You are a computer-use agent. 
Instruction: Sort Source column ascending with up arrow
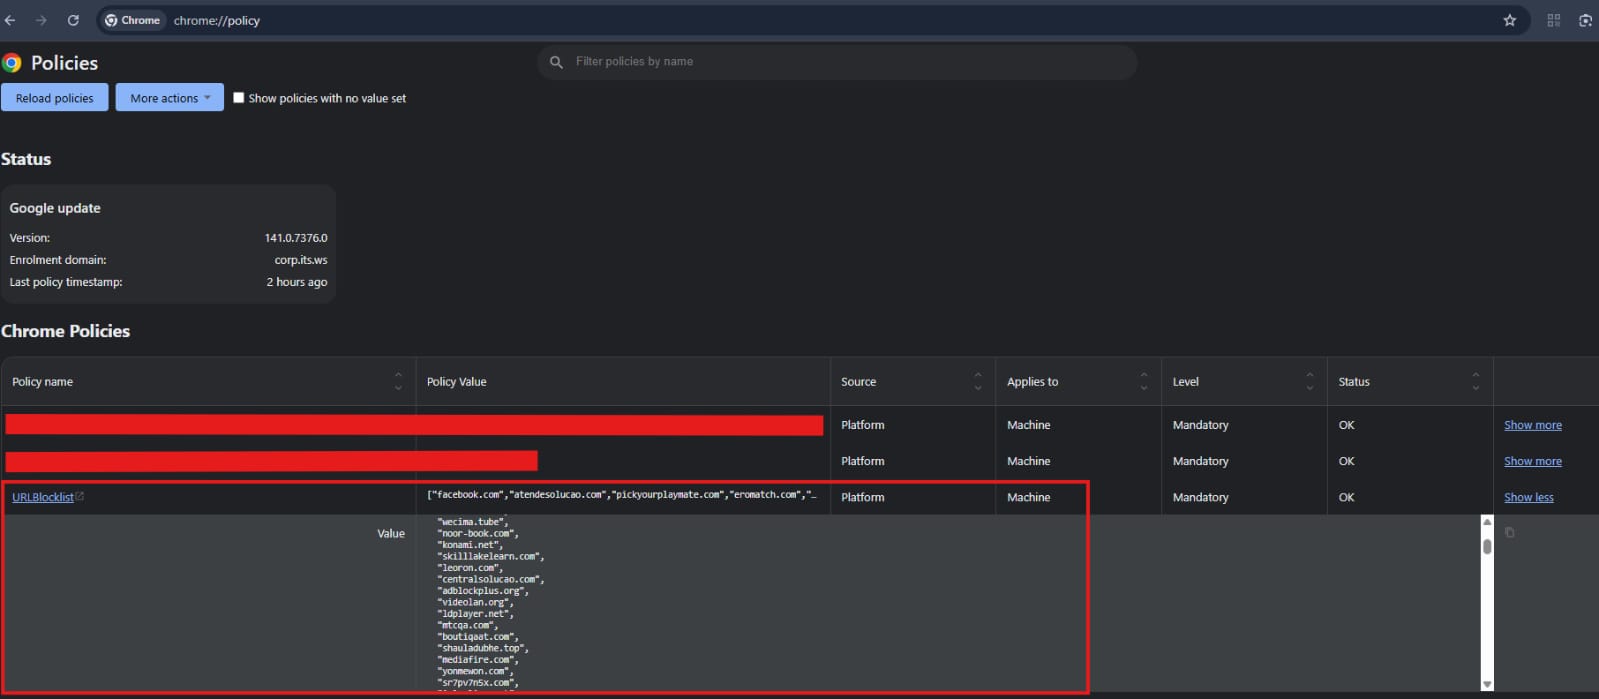[x=978, y=376]
